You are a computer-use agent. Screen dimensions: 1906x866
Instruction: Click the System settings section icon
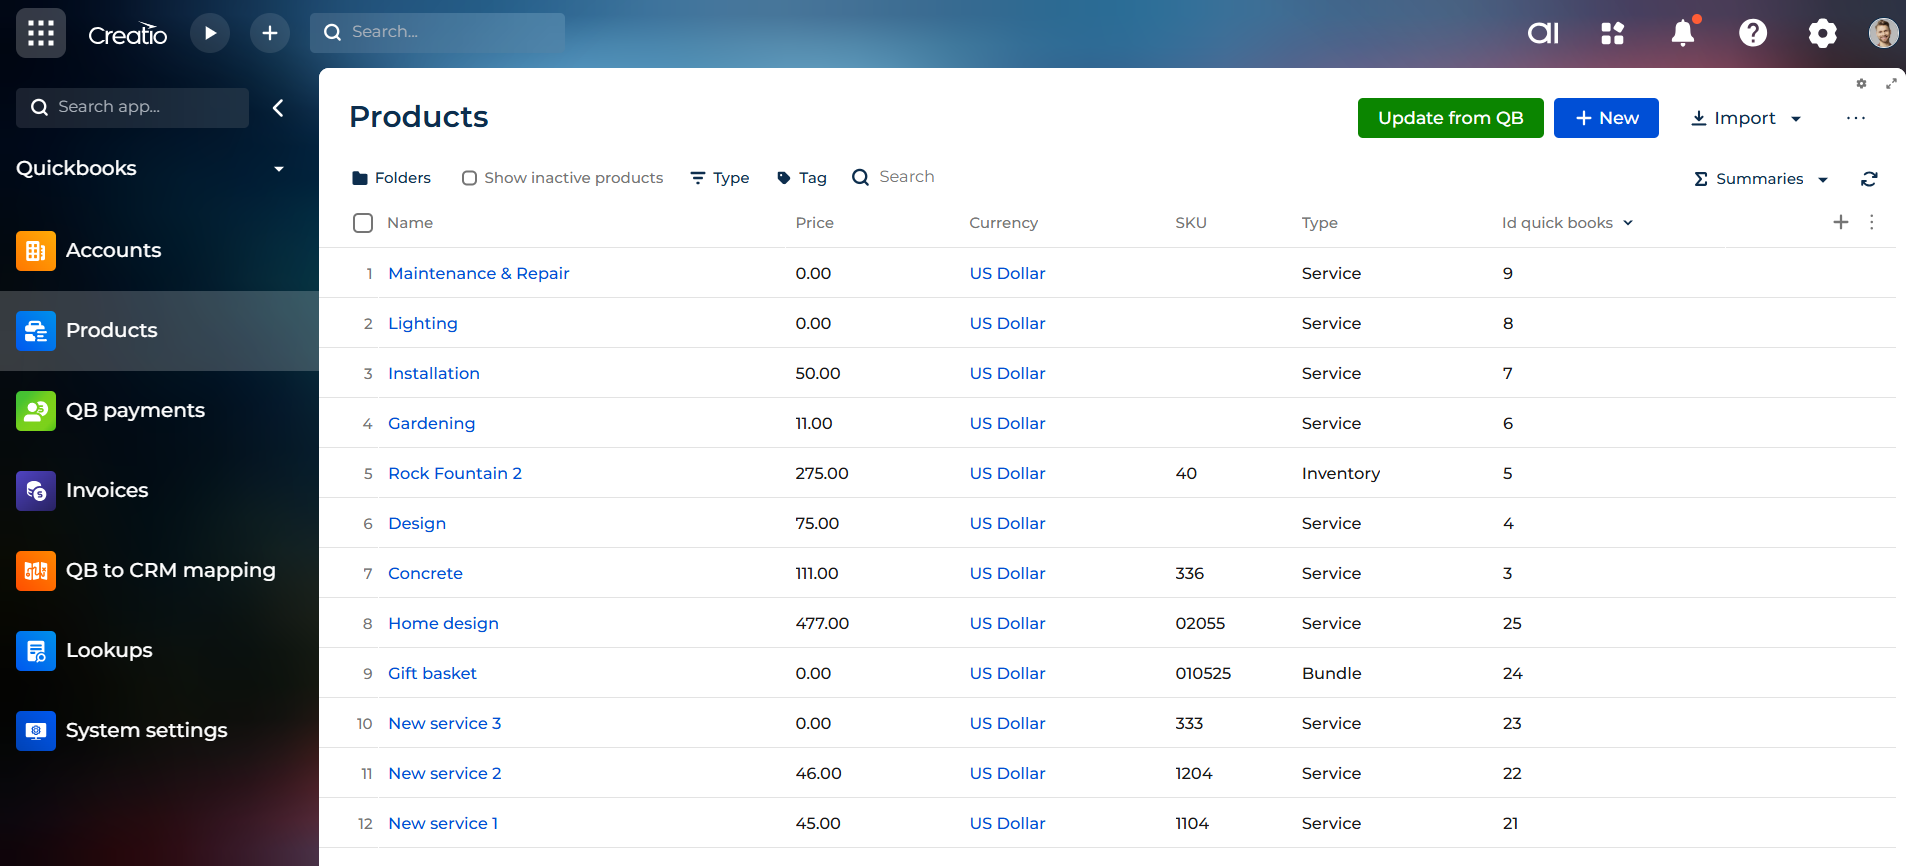tap(36, 730)
